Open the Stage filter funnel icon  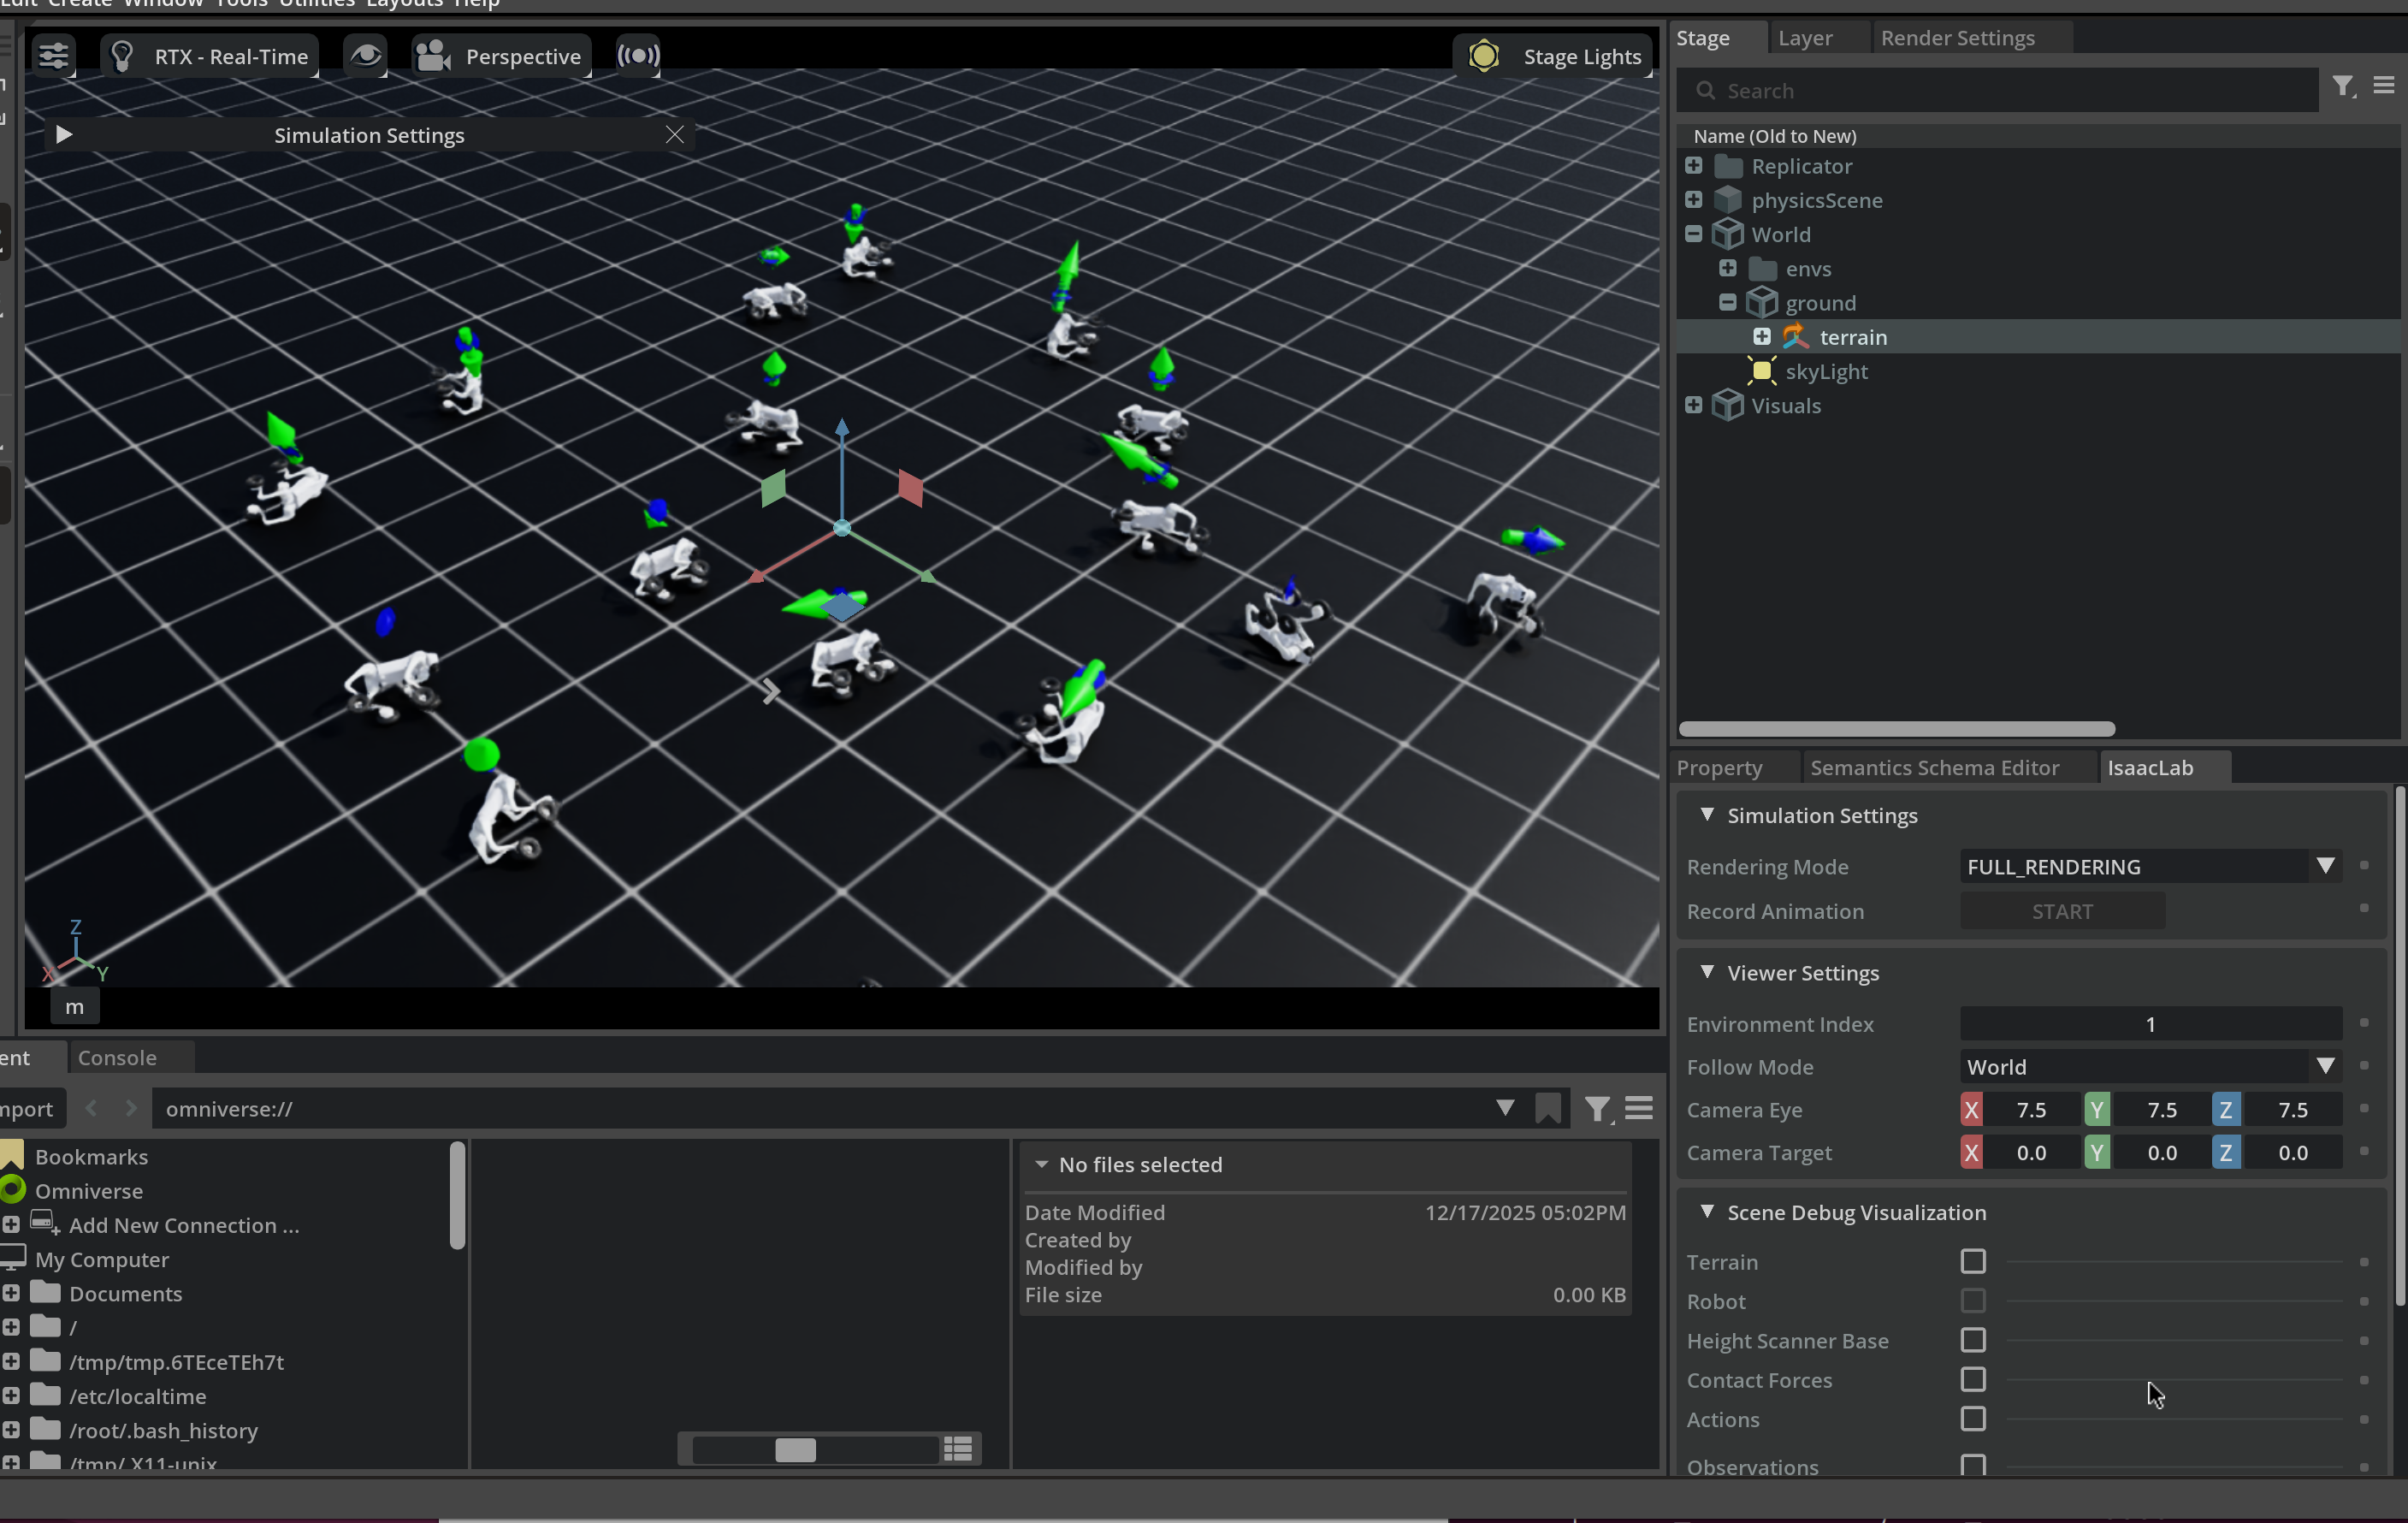click(2343, 87)
